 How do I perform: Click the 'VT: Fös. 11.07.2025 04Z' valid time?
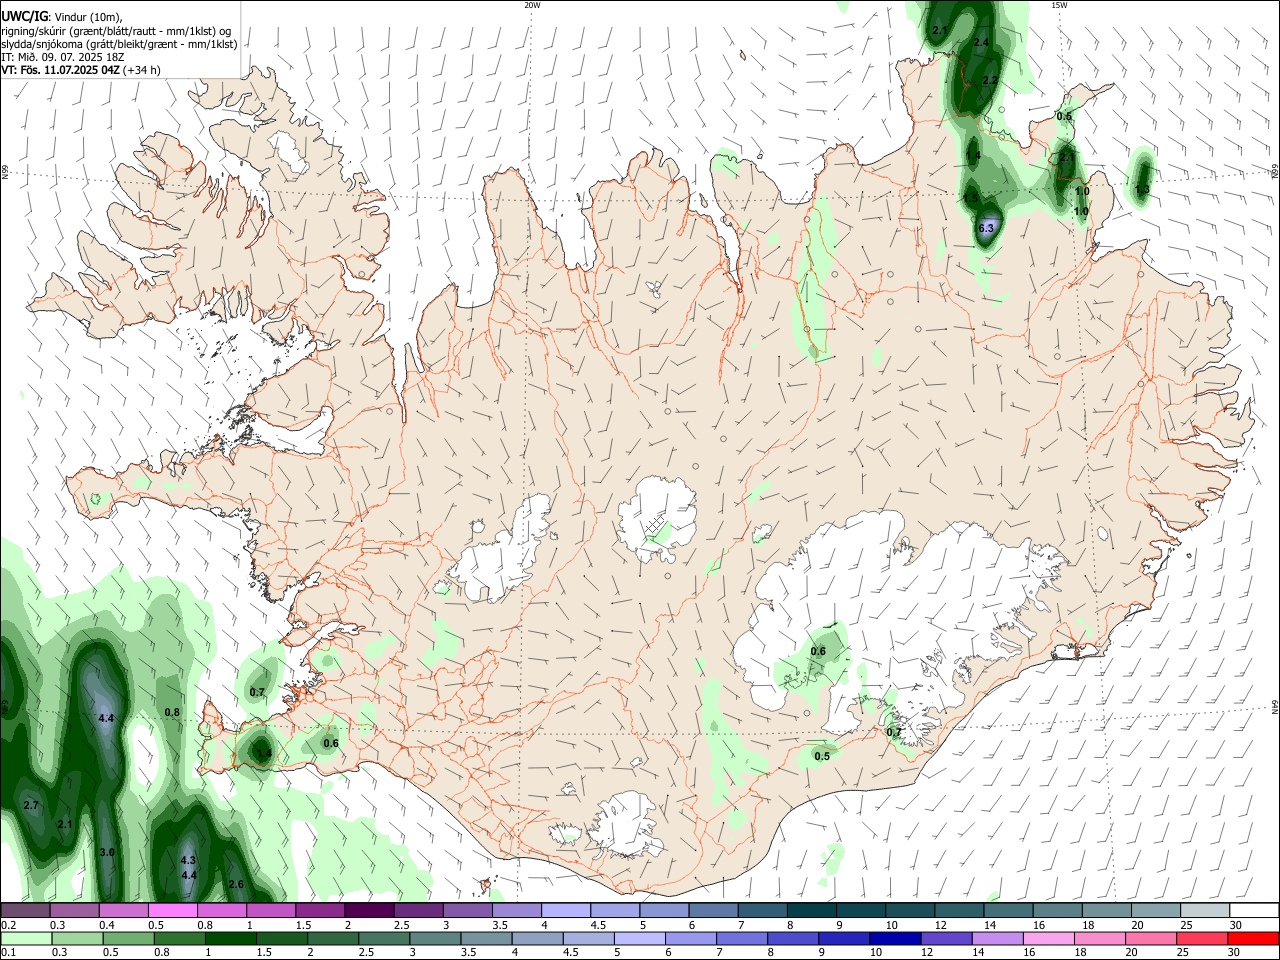tap(61, 70)
